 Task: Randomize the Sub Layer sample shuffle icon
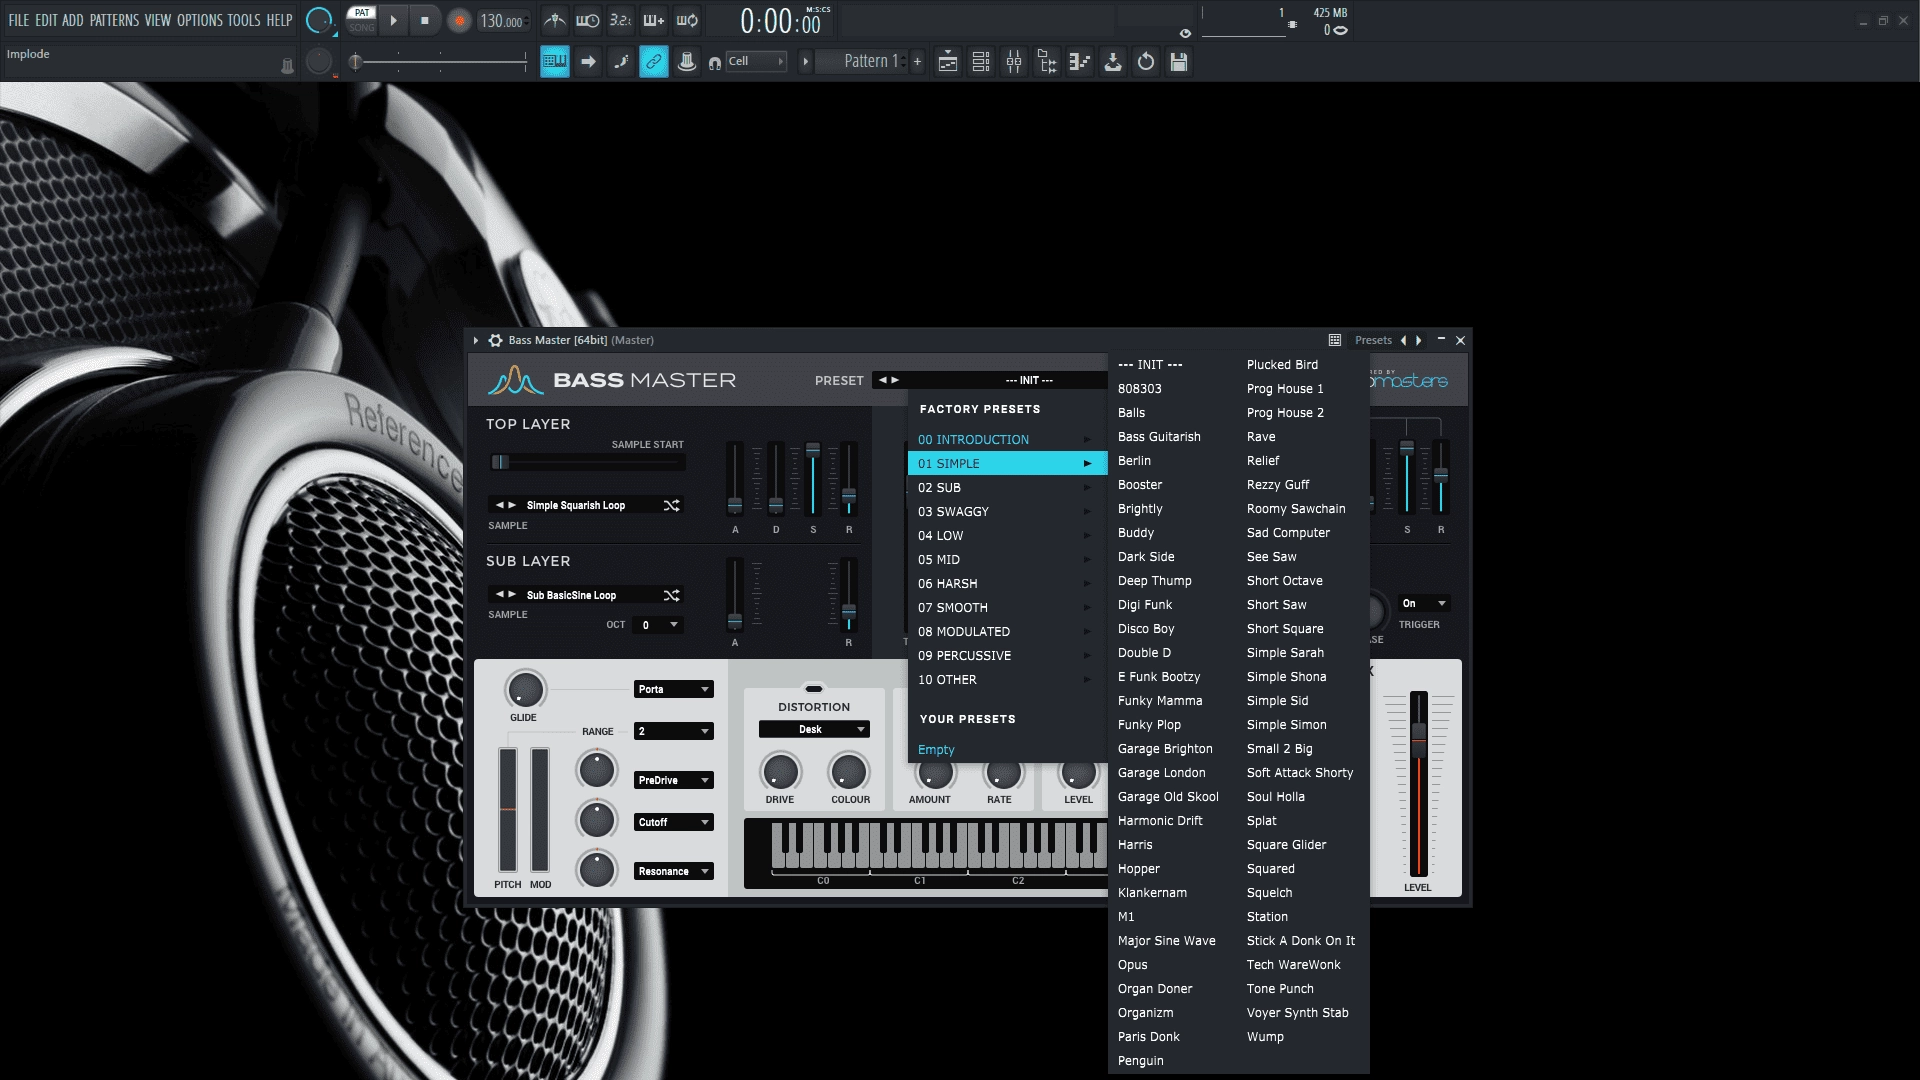tap(671, 596)
